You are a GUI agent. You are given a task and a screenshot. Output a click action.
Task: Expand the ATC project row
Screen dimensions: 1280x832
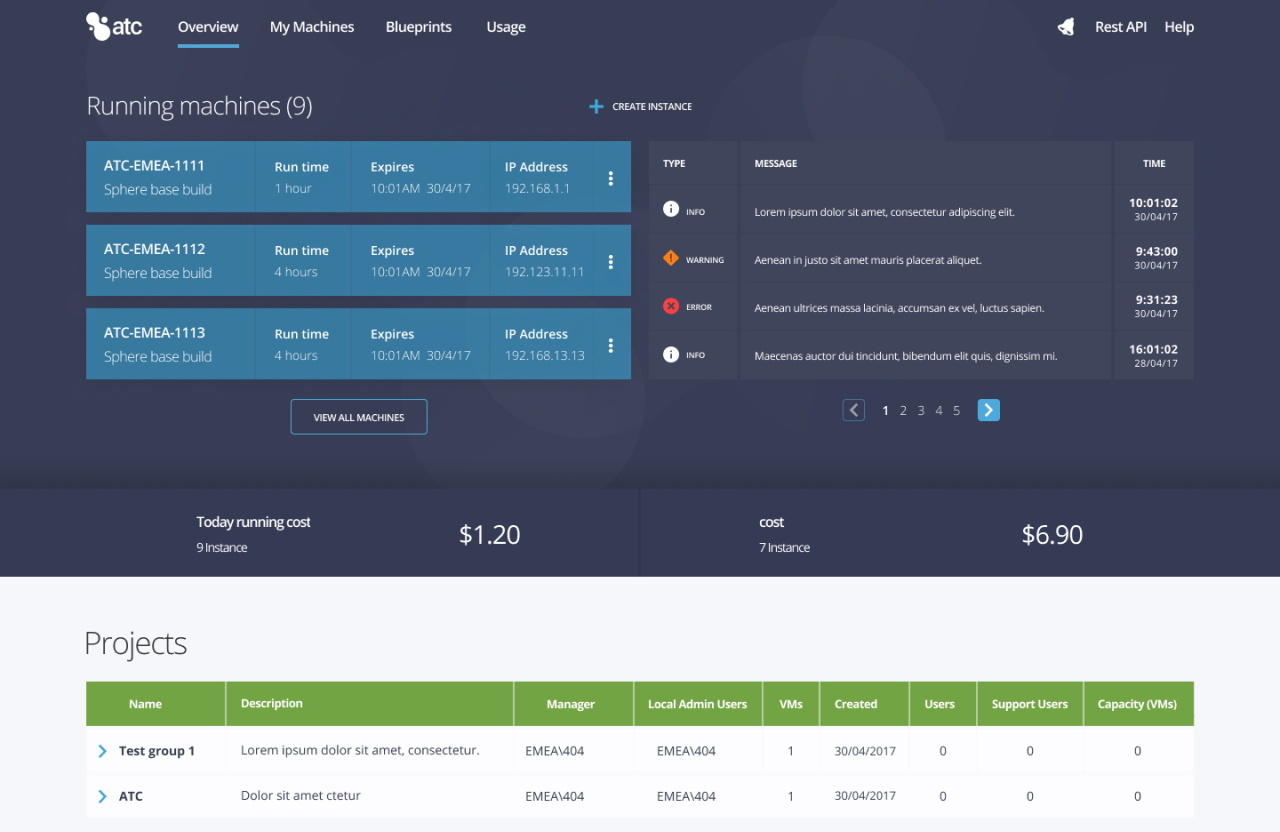(102, 797)
